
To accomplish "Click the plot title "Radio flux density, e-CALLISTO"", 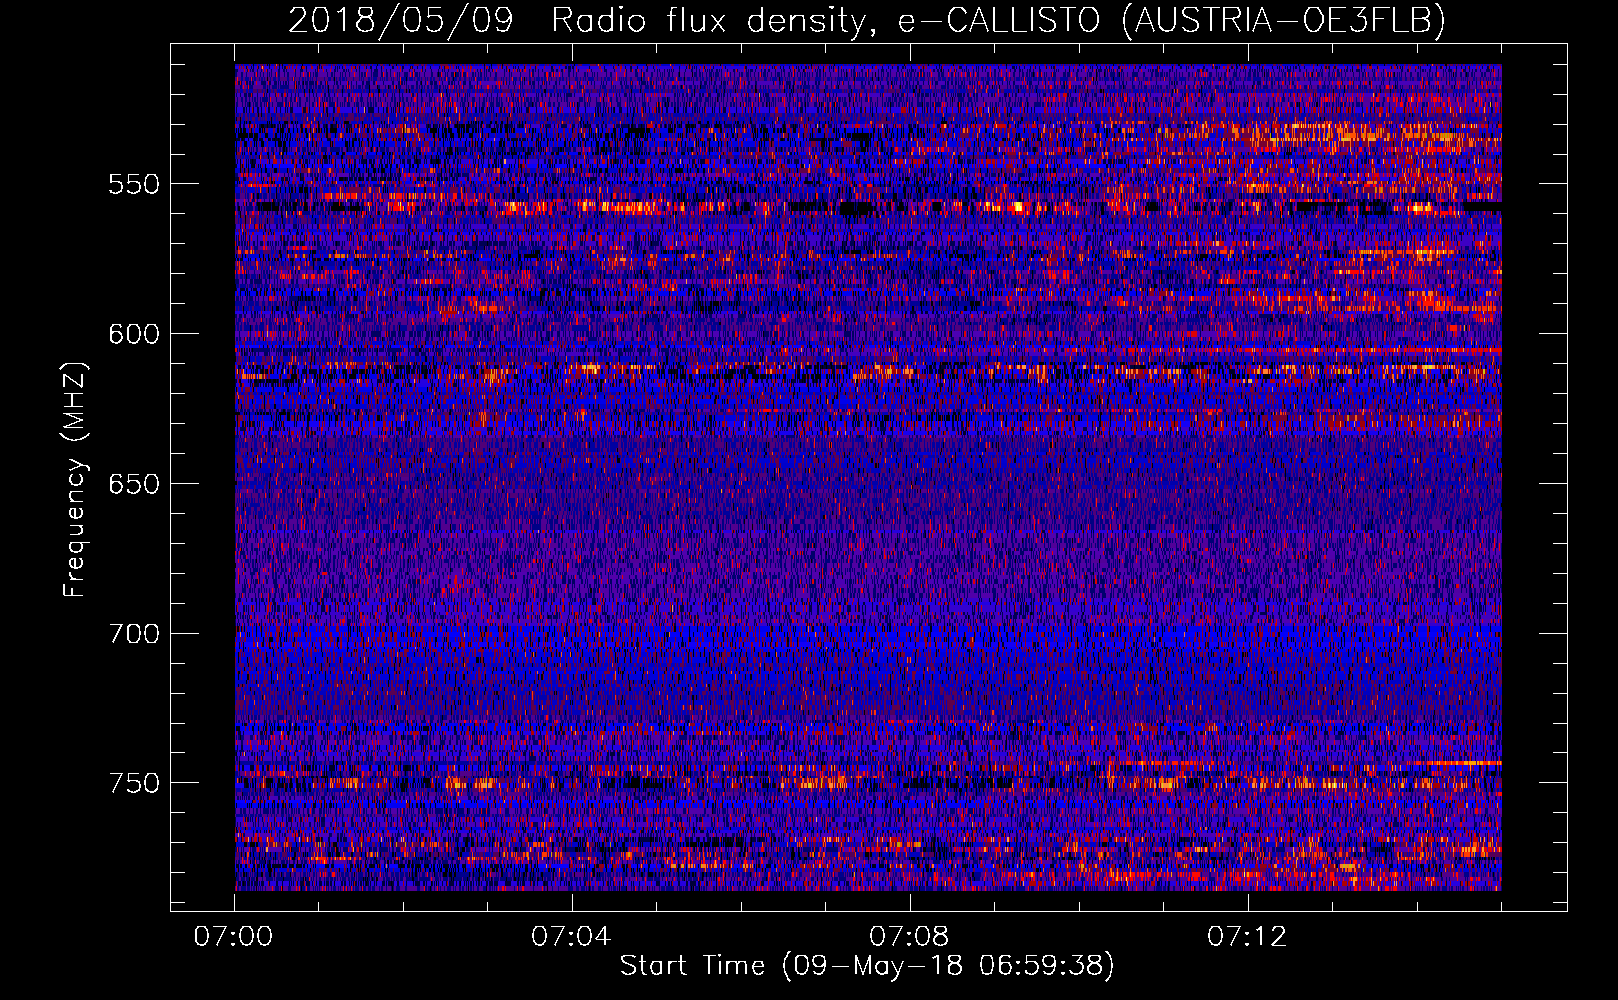I will [825, 20].
